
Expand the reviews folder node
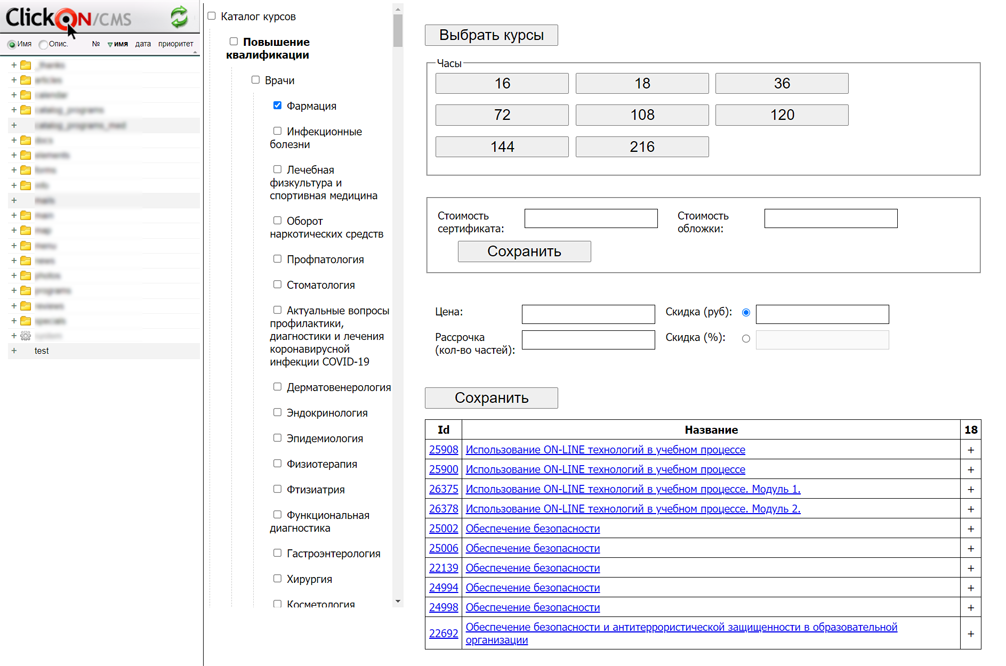point(14,306)
